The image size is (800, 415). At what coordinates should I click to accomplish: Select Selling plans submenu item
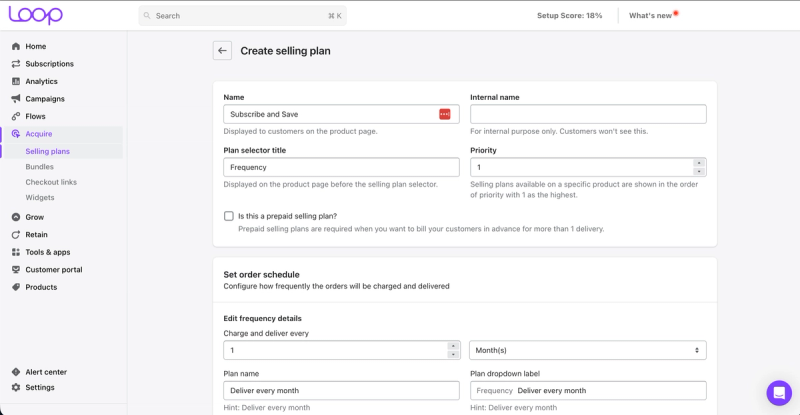coord(47,151)
